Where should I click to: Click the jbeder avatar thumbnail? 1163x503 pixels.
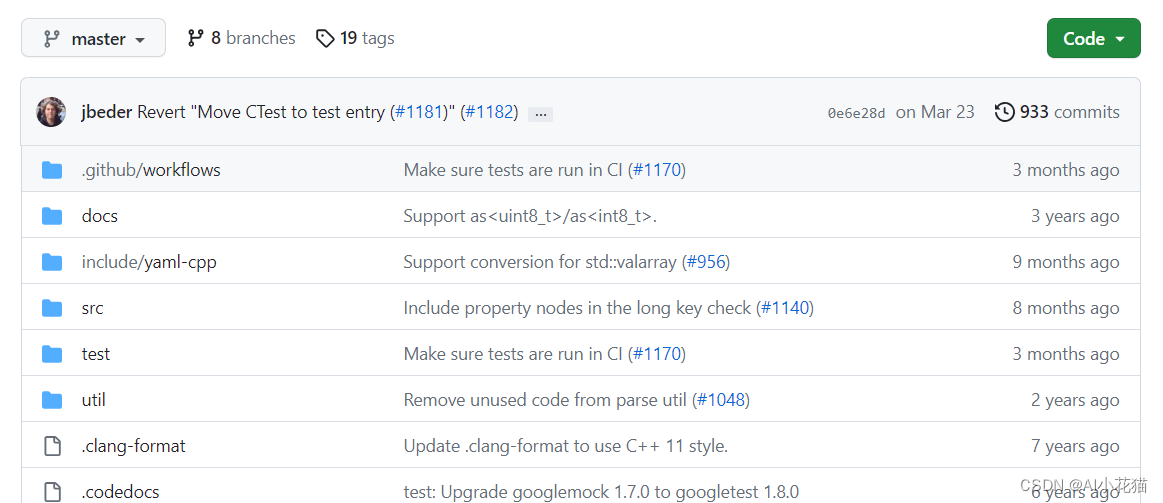[51, 112]
